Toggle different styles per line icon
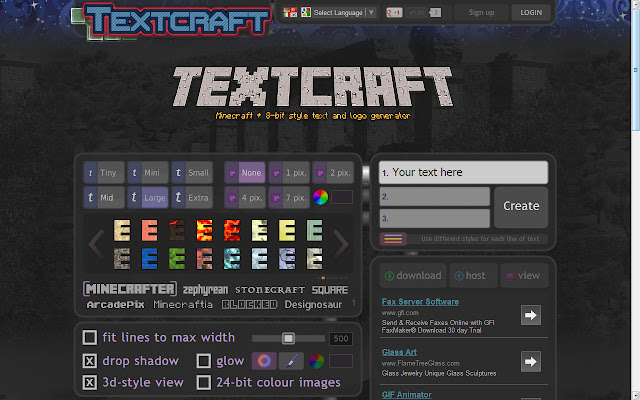 [x=393, y=239]
